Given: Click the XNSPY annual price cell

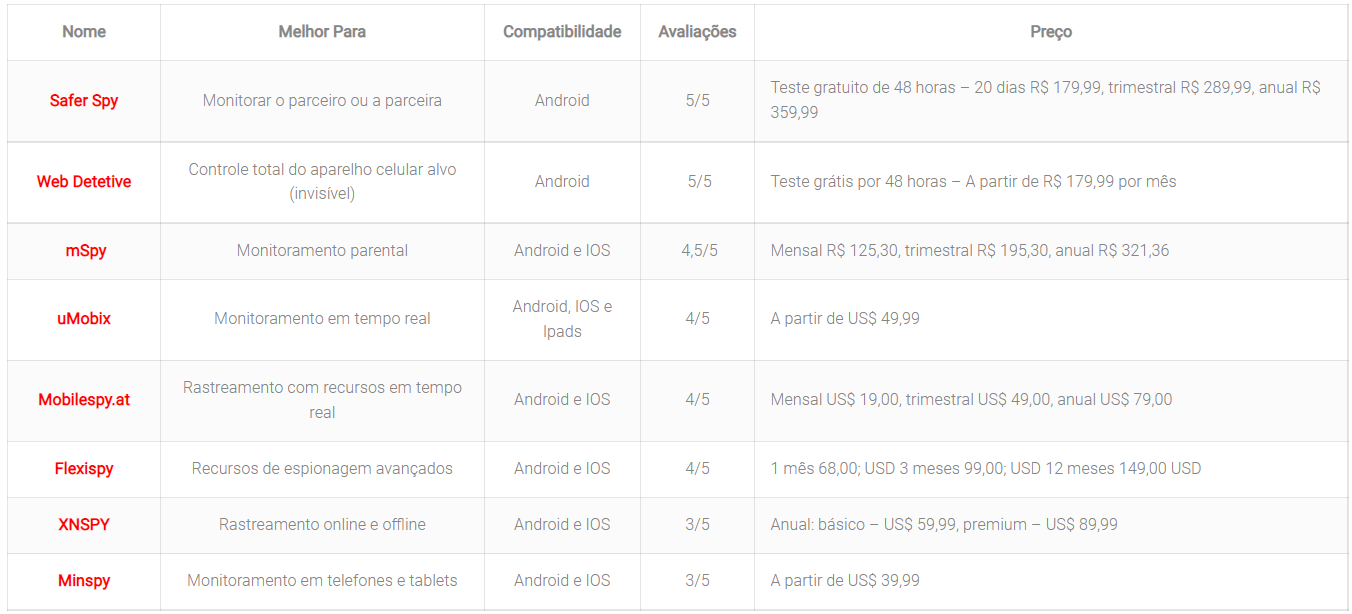Looking at the screenshot, I should pyautogui.click(x=943, y=525).
